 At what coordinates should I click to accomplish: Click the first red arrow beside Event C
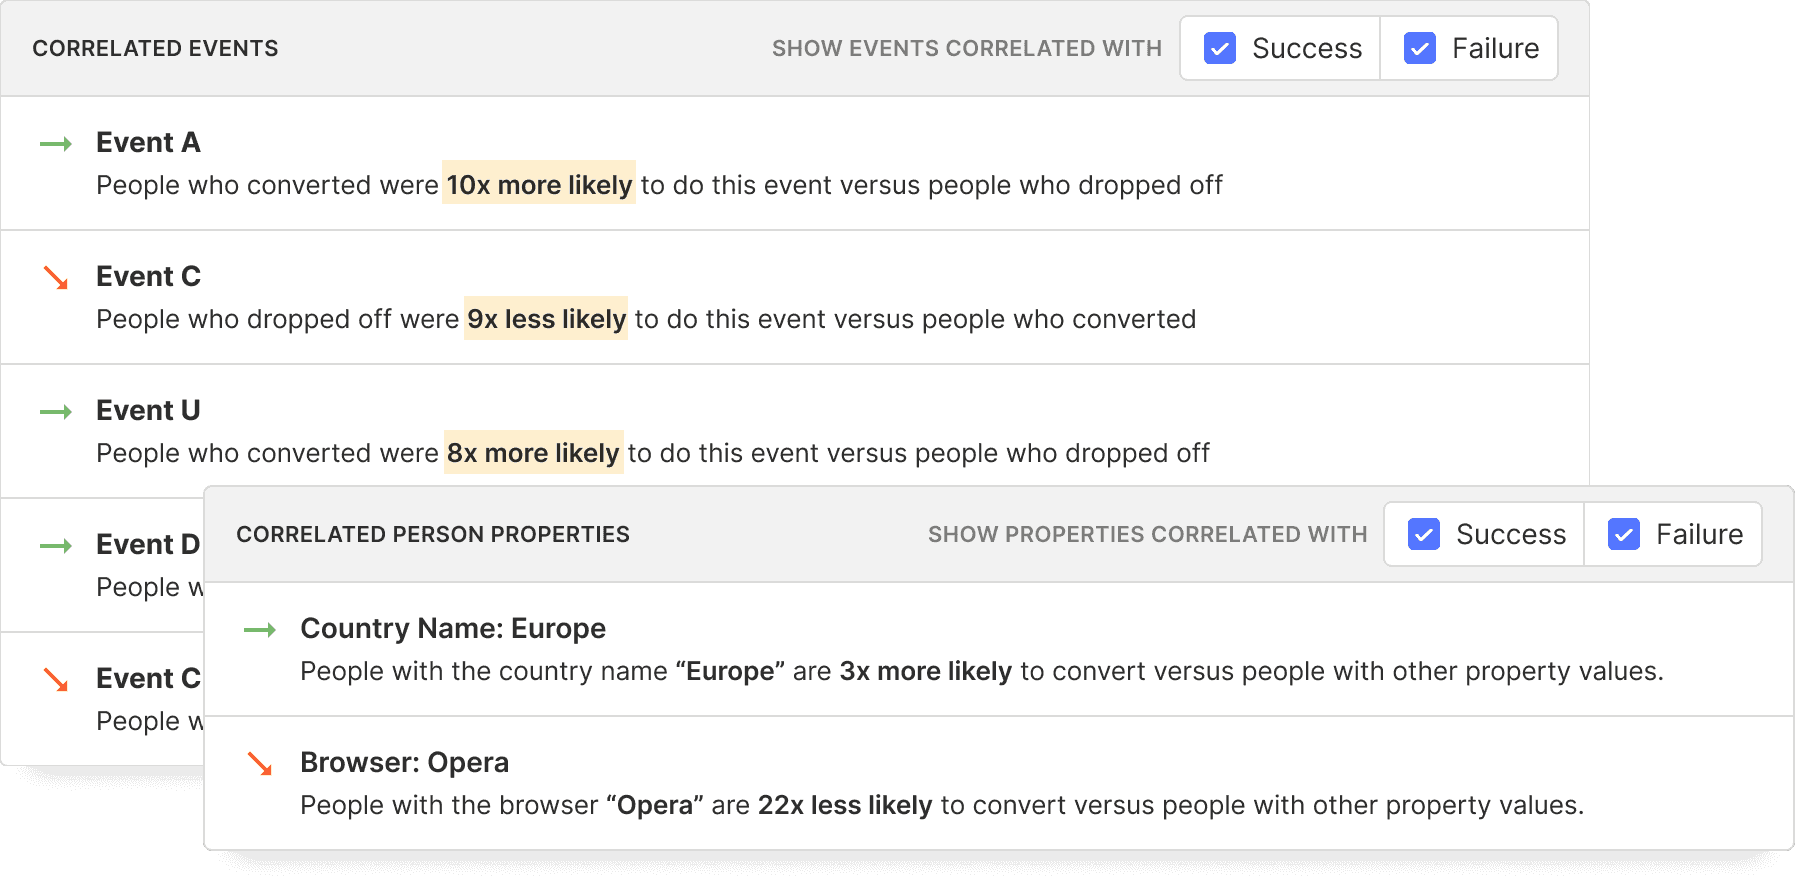[56, 278]
